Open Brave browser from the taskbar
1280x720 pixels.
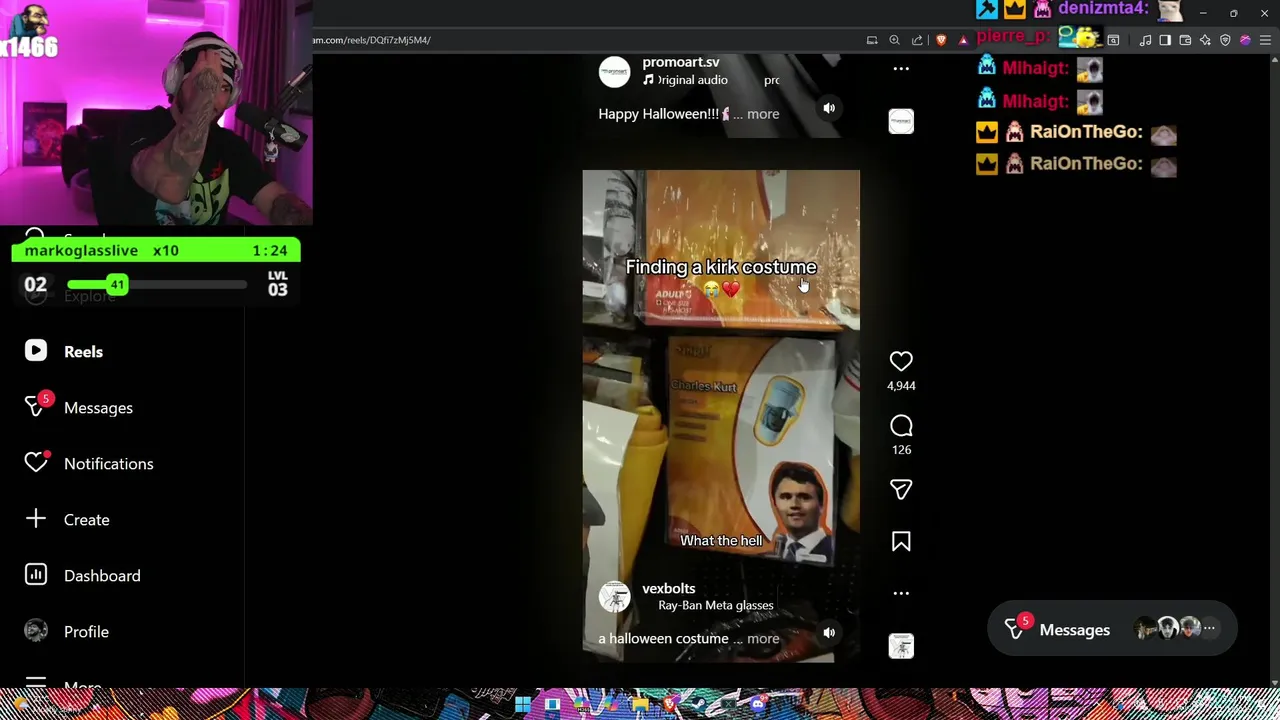(x=669, y=704)
